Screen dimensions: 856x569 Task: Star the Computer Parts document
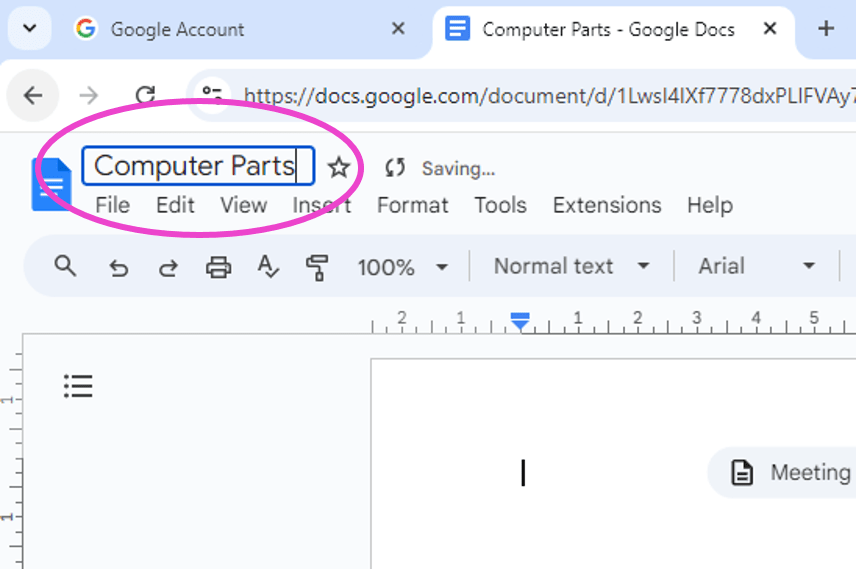(x=339, y=167)
